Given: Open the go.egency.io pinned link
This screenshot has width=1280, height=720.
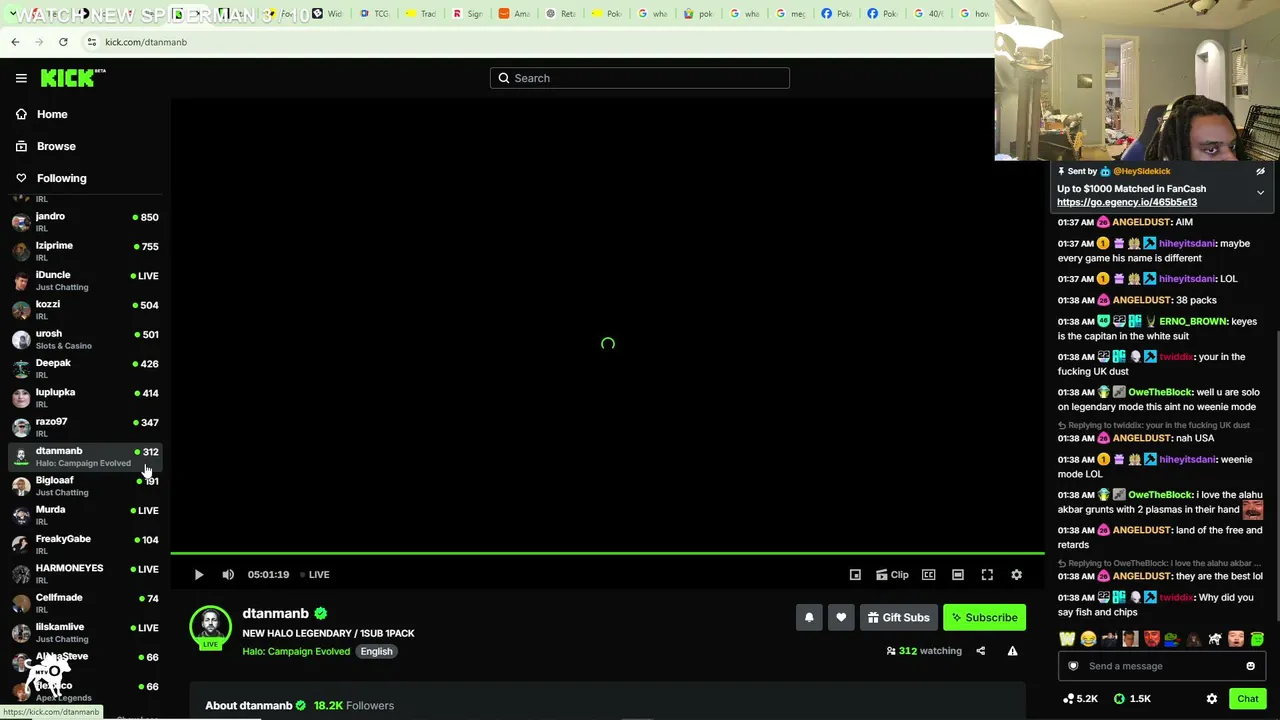Looking at the screenshot, I should coord(1127,202).
